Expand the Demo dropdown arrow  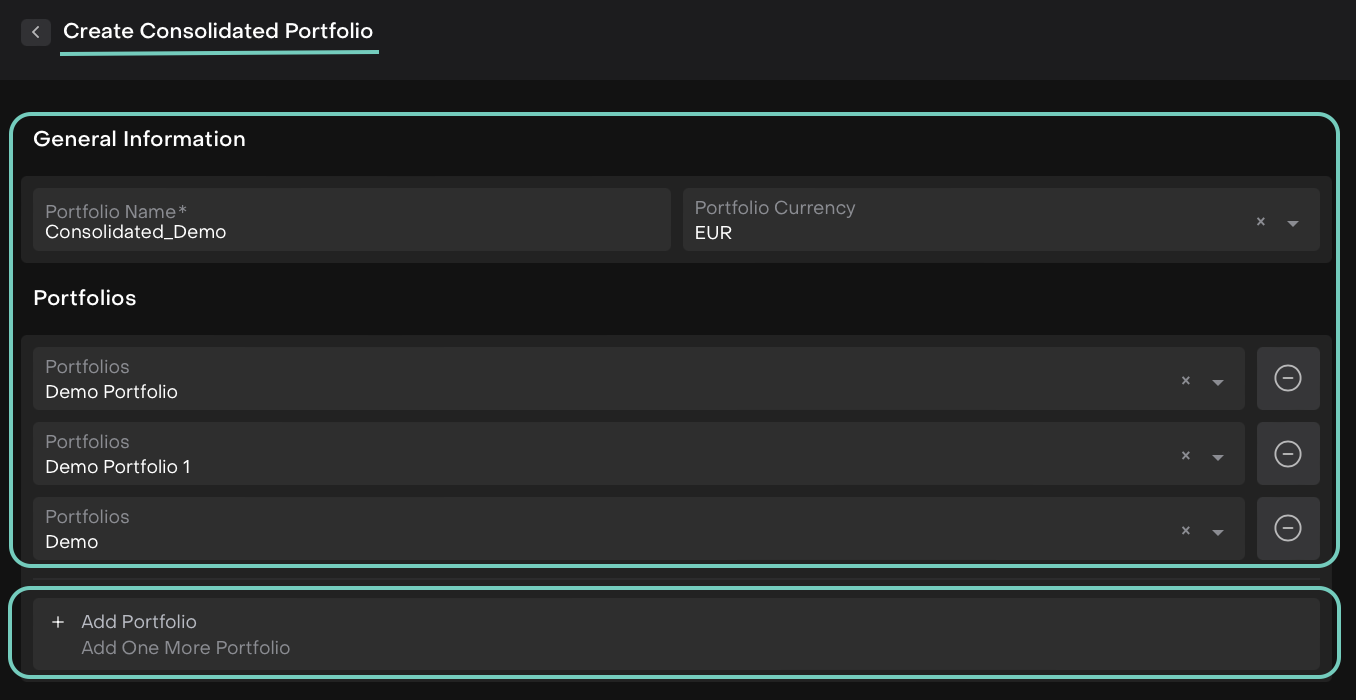tap(1218, 532)
